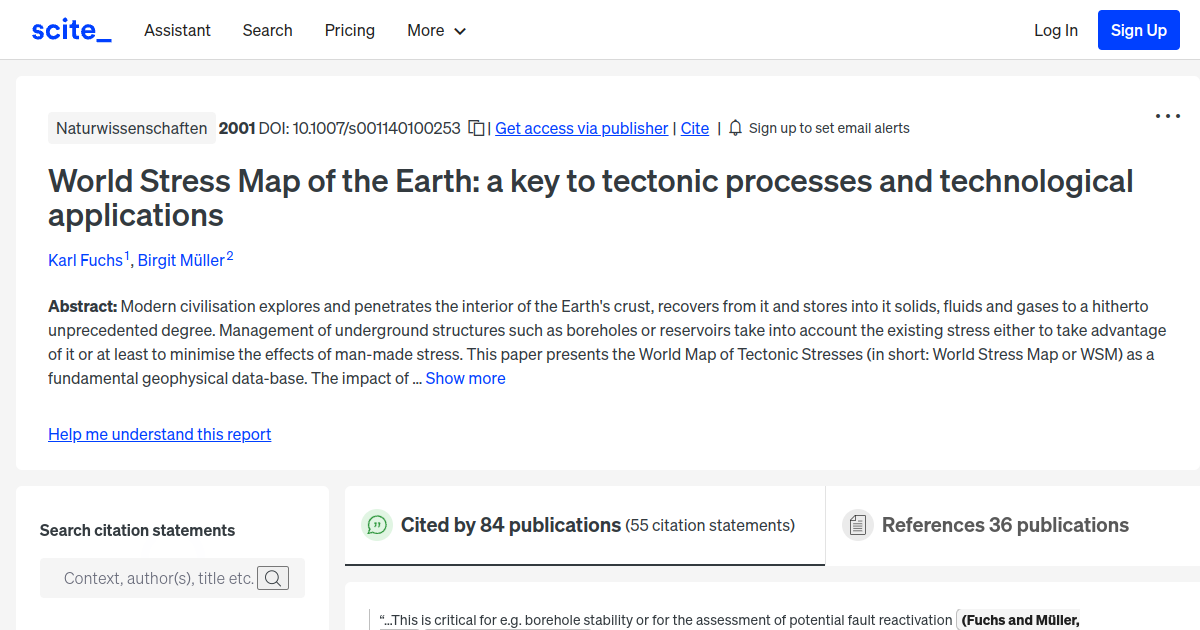Click the green quote icon on Cited by
This screenshot has height=630, width=1200.
(376, 524)
